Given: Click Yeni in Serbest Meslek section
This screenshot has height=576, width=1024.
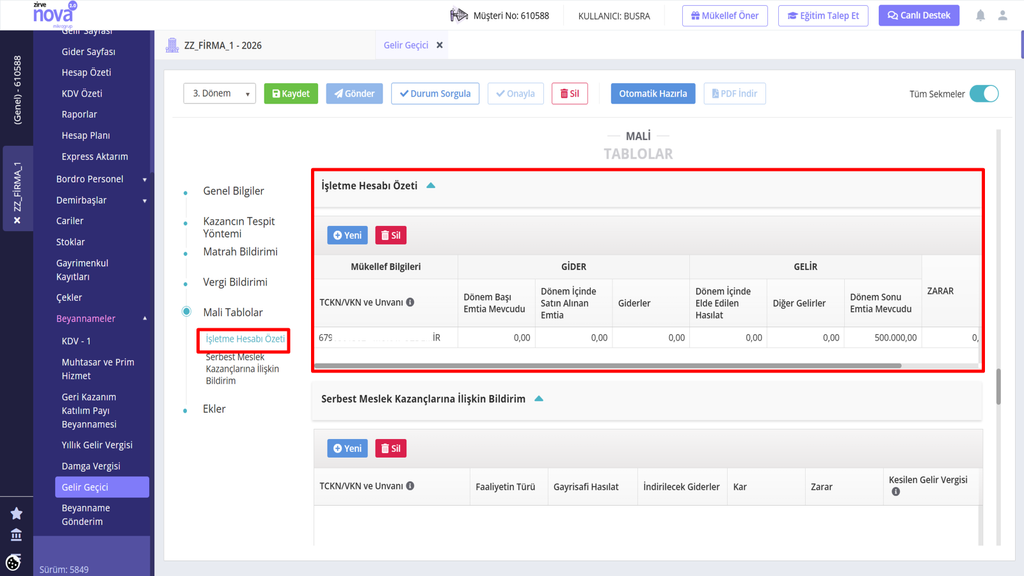Looking at the screenshot, I should [x=347, y=448].
